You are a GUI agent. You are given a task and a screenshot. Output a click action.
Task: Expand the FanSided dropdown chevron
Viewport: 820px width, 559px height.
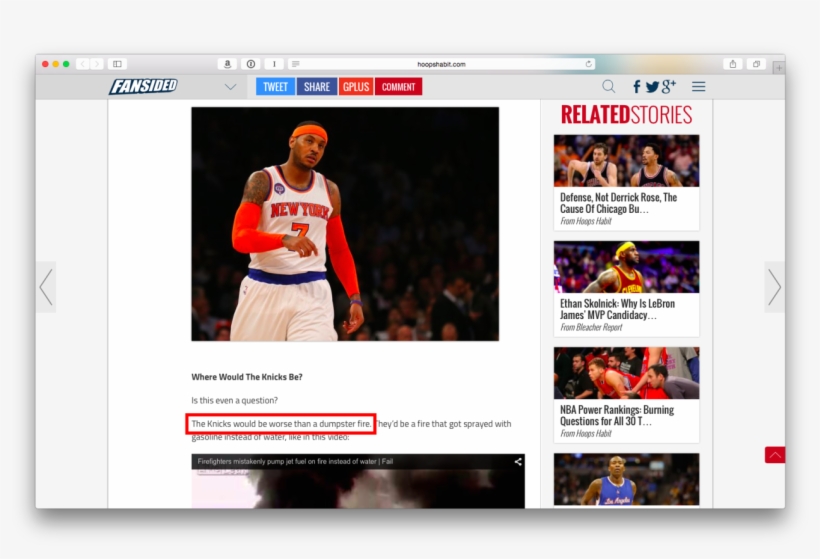point(231,87)
